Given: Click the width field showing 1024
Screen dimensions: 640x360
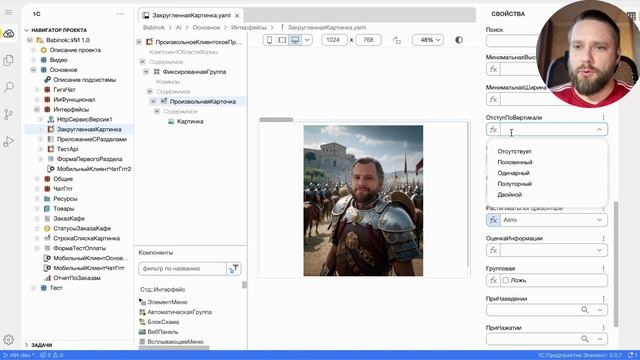Looking at the screenshot, I should pos(334,40).
